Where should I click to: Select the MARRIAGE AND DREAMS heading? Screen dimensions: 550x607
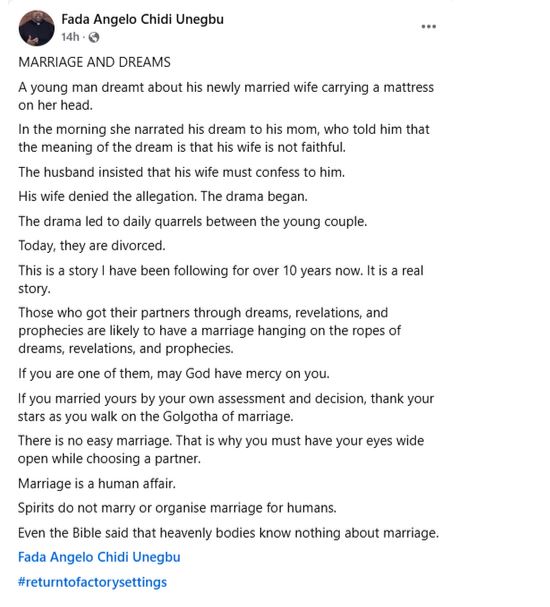tap(94, 62)
